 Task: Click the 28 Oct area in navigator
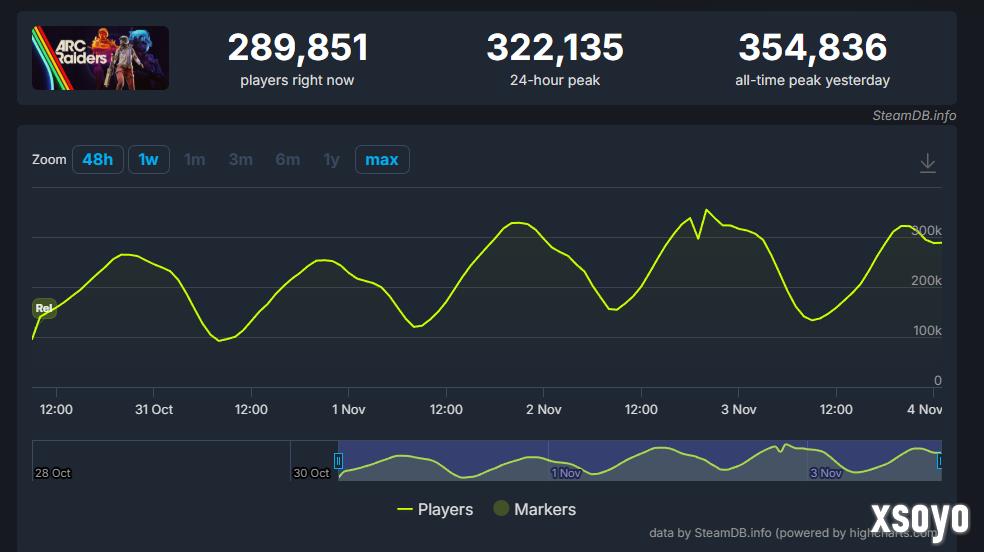[53, 472]
